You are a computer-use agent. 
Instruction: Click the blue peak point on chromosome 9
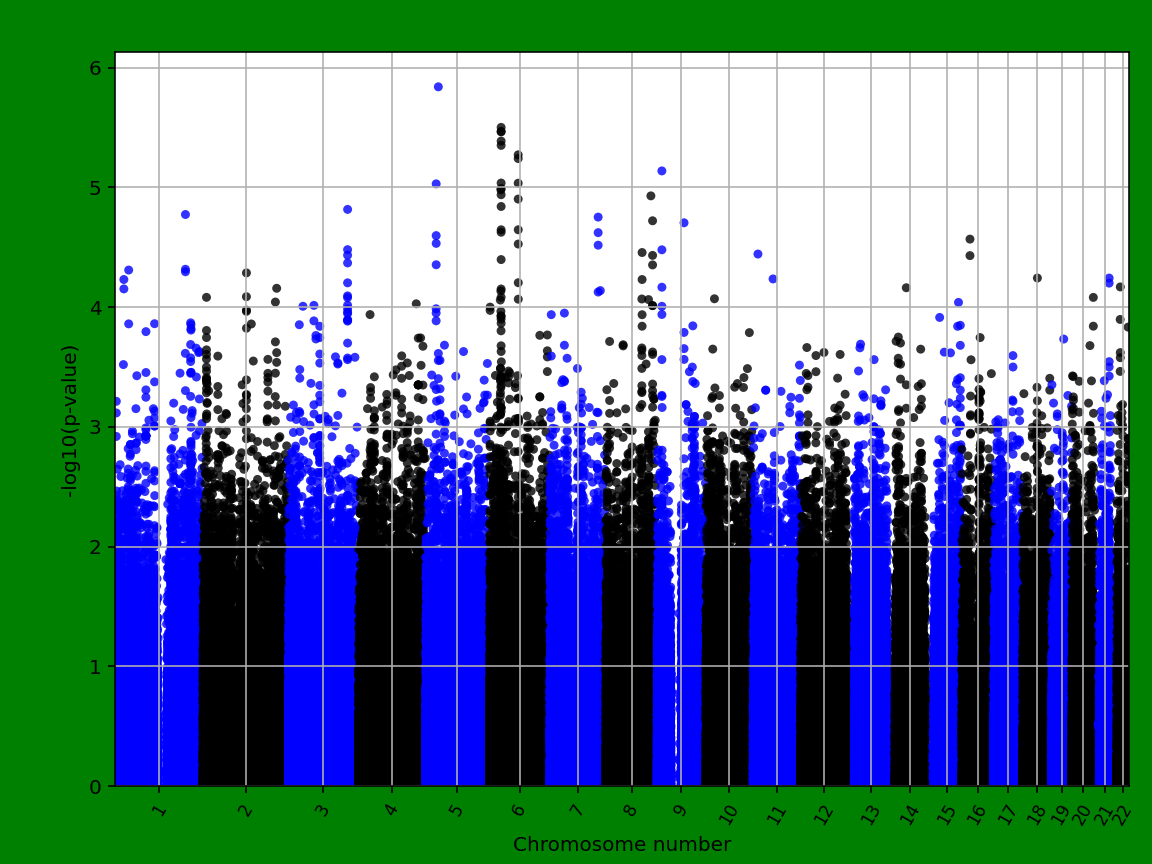(x=660, y=171)
